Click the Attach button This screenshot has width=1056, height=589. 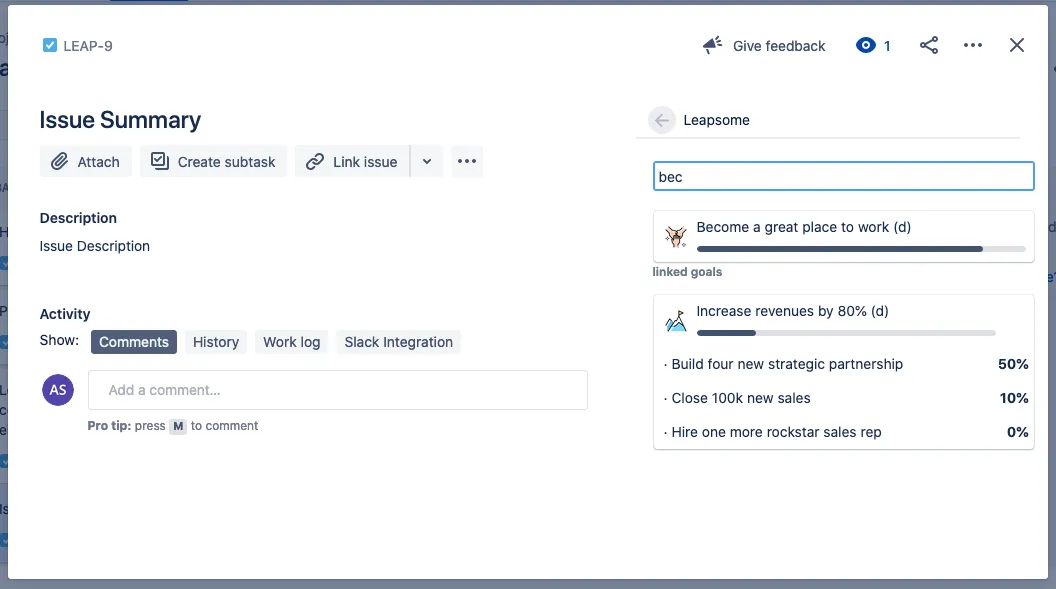pos(86,162)
